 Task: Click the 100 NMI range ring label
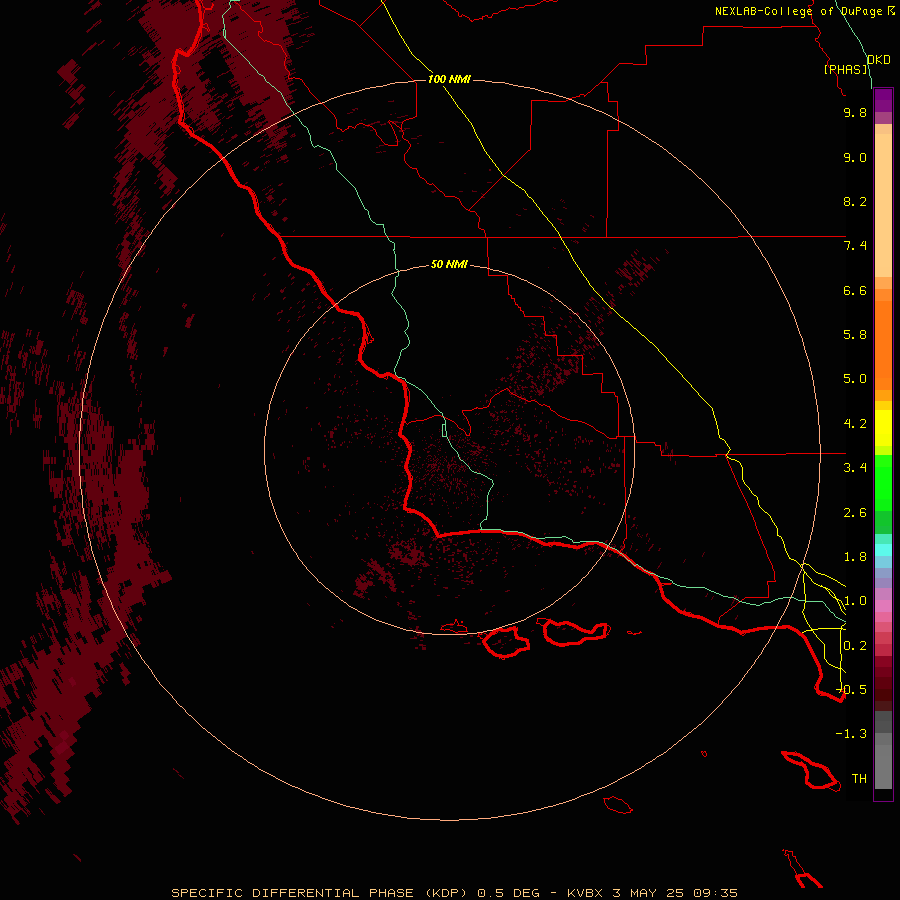449,79
